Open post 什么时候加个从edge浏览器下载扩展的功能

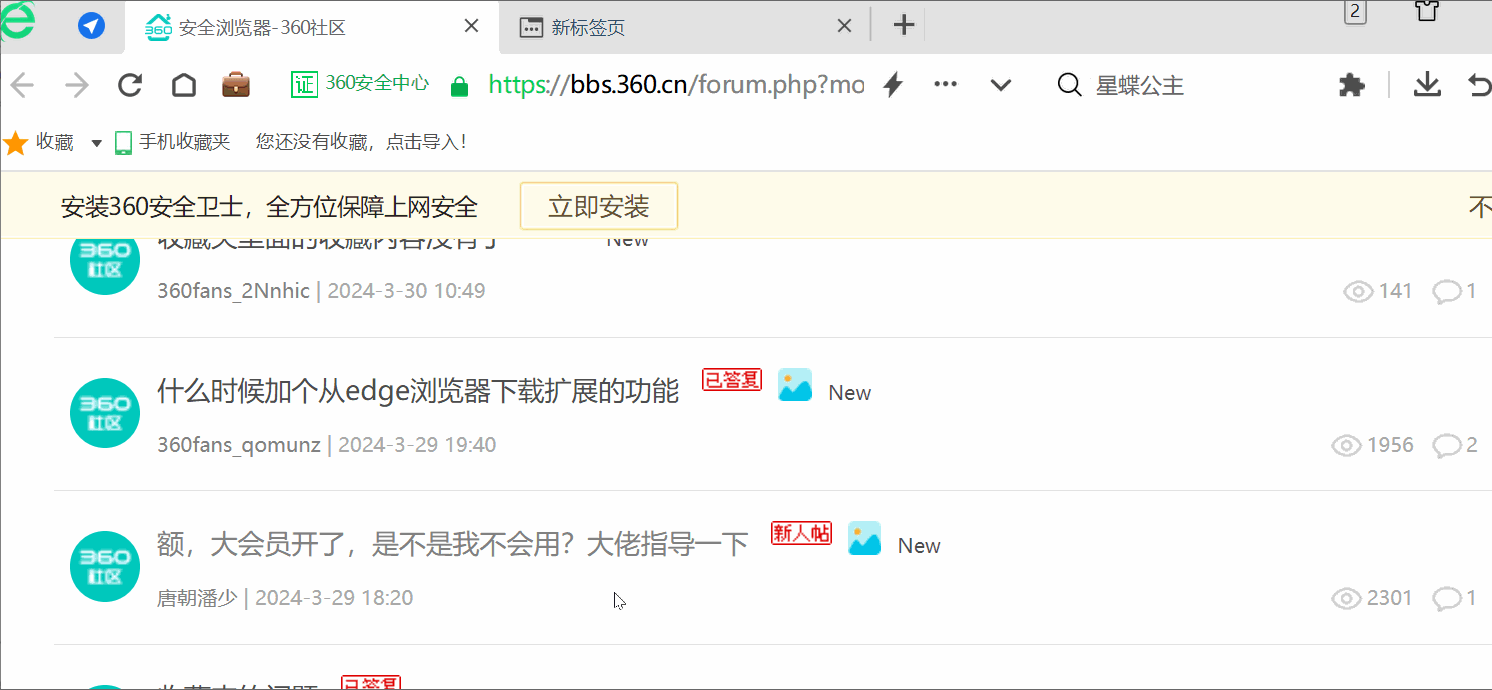(418, 391)
